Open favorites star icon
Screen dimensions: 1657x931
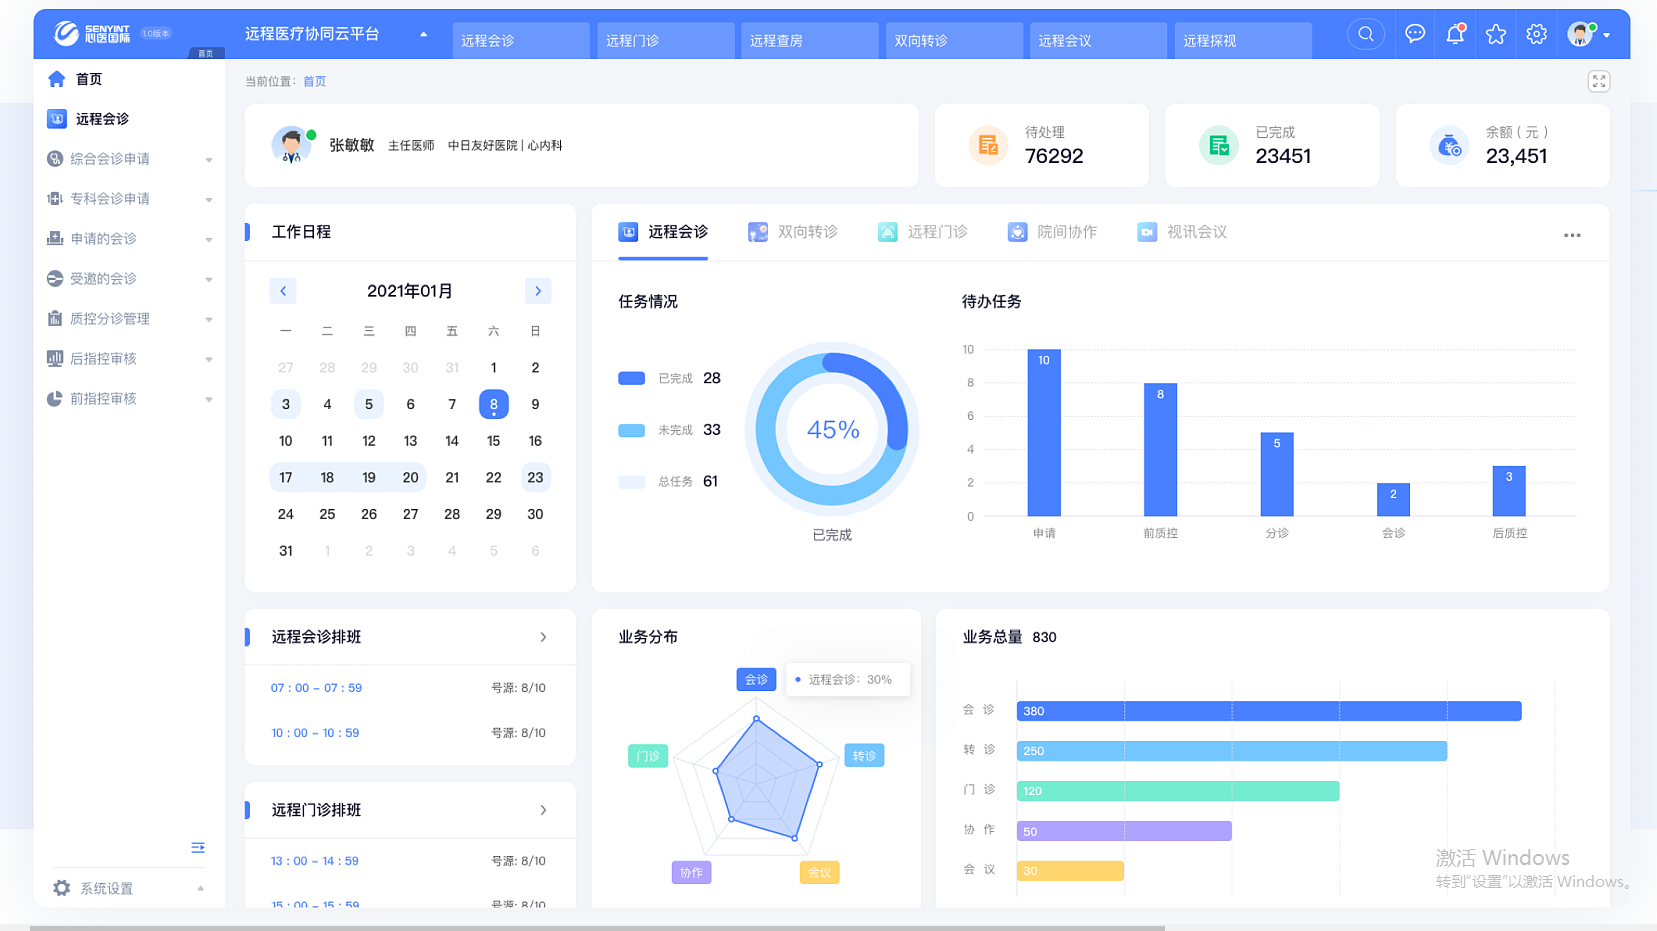[x=1496, y=34]
